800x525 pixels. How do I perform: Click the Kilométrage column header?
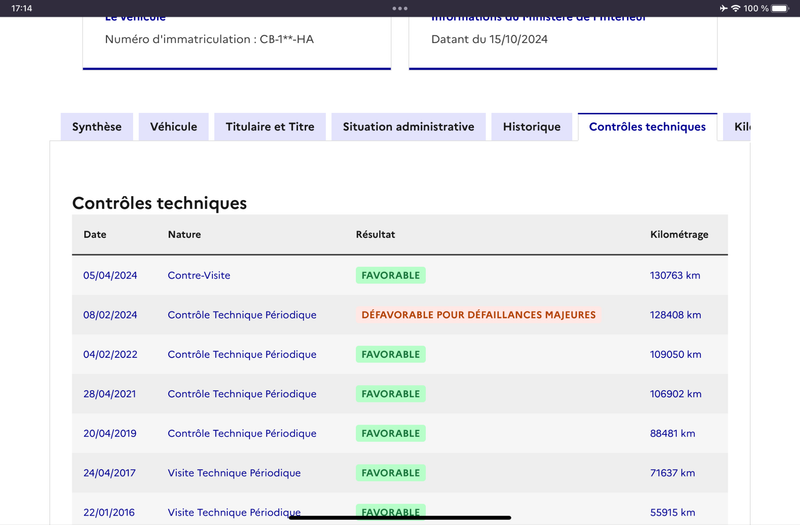click(x=679, y=234)
